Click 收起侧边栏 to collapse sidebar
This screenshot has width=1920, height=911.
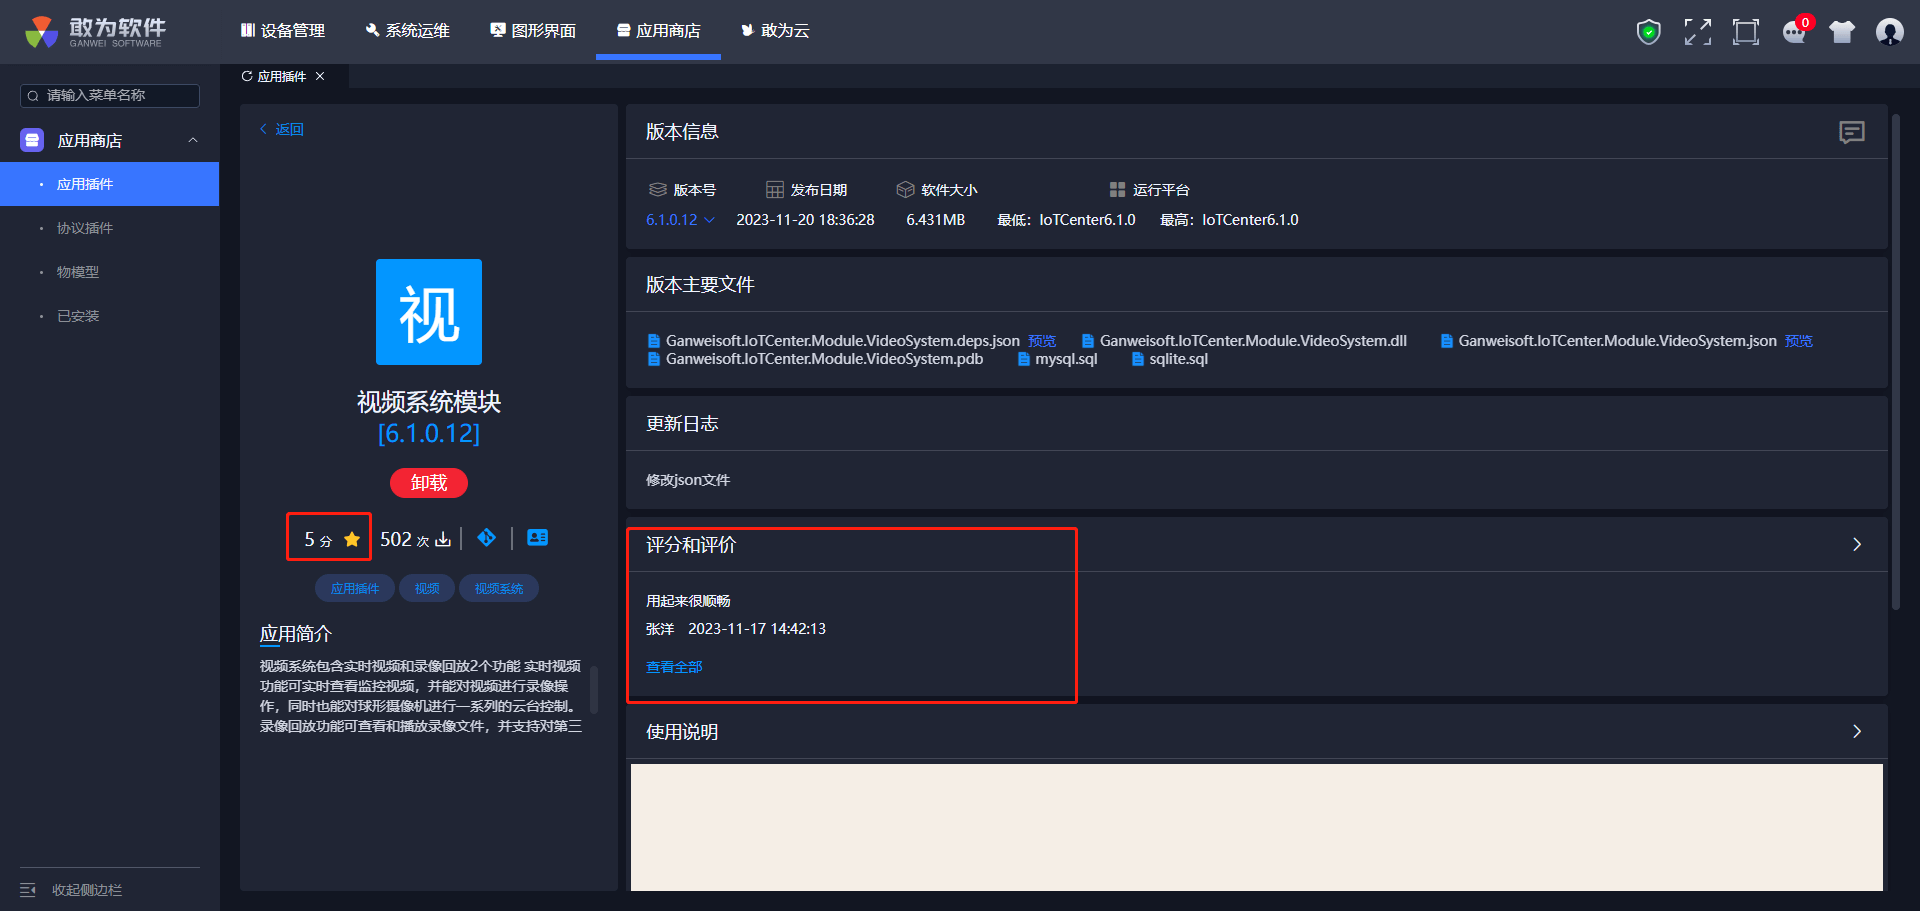point(87,890)
